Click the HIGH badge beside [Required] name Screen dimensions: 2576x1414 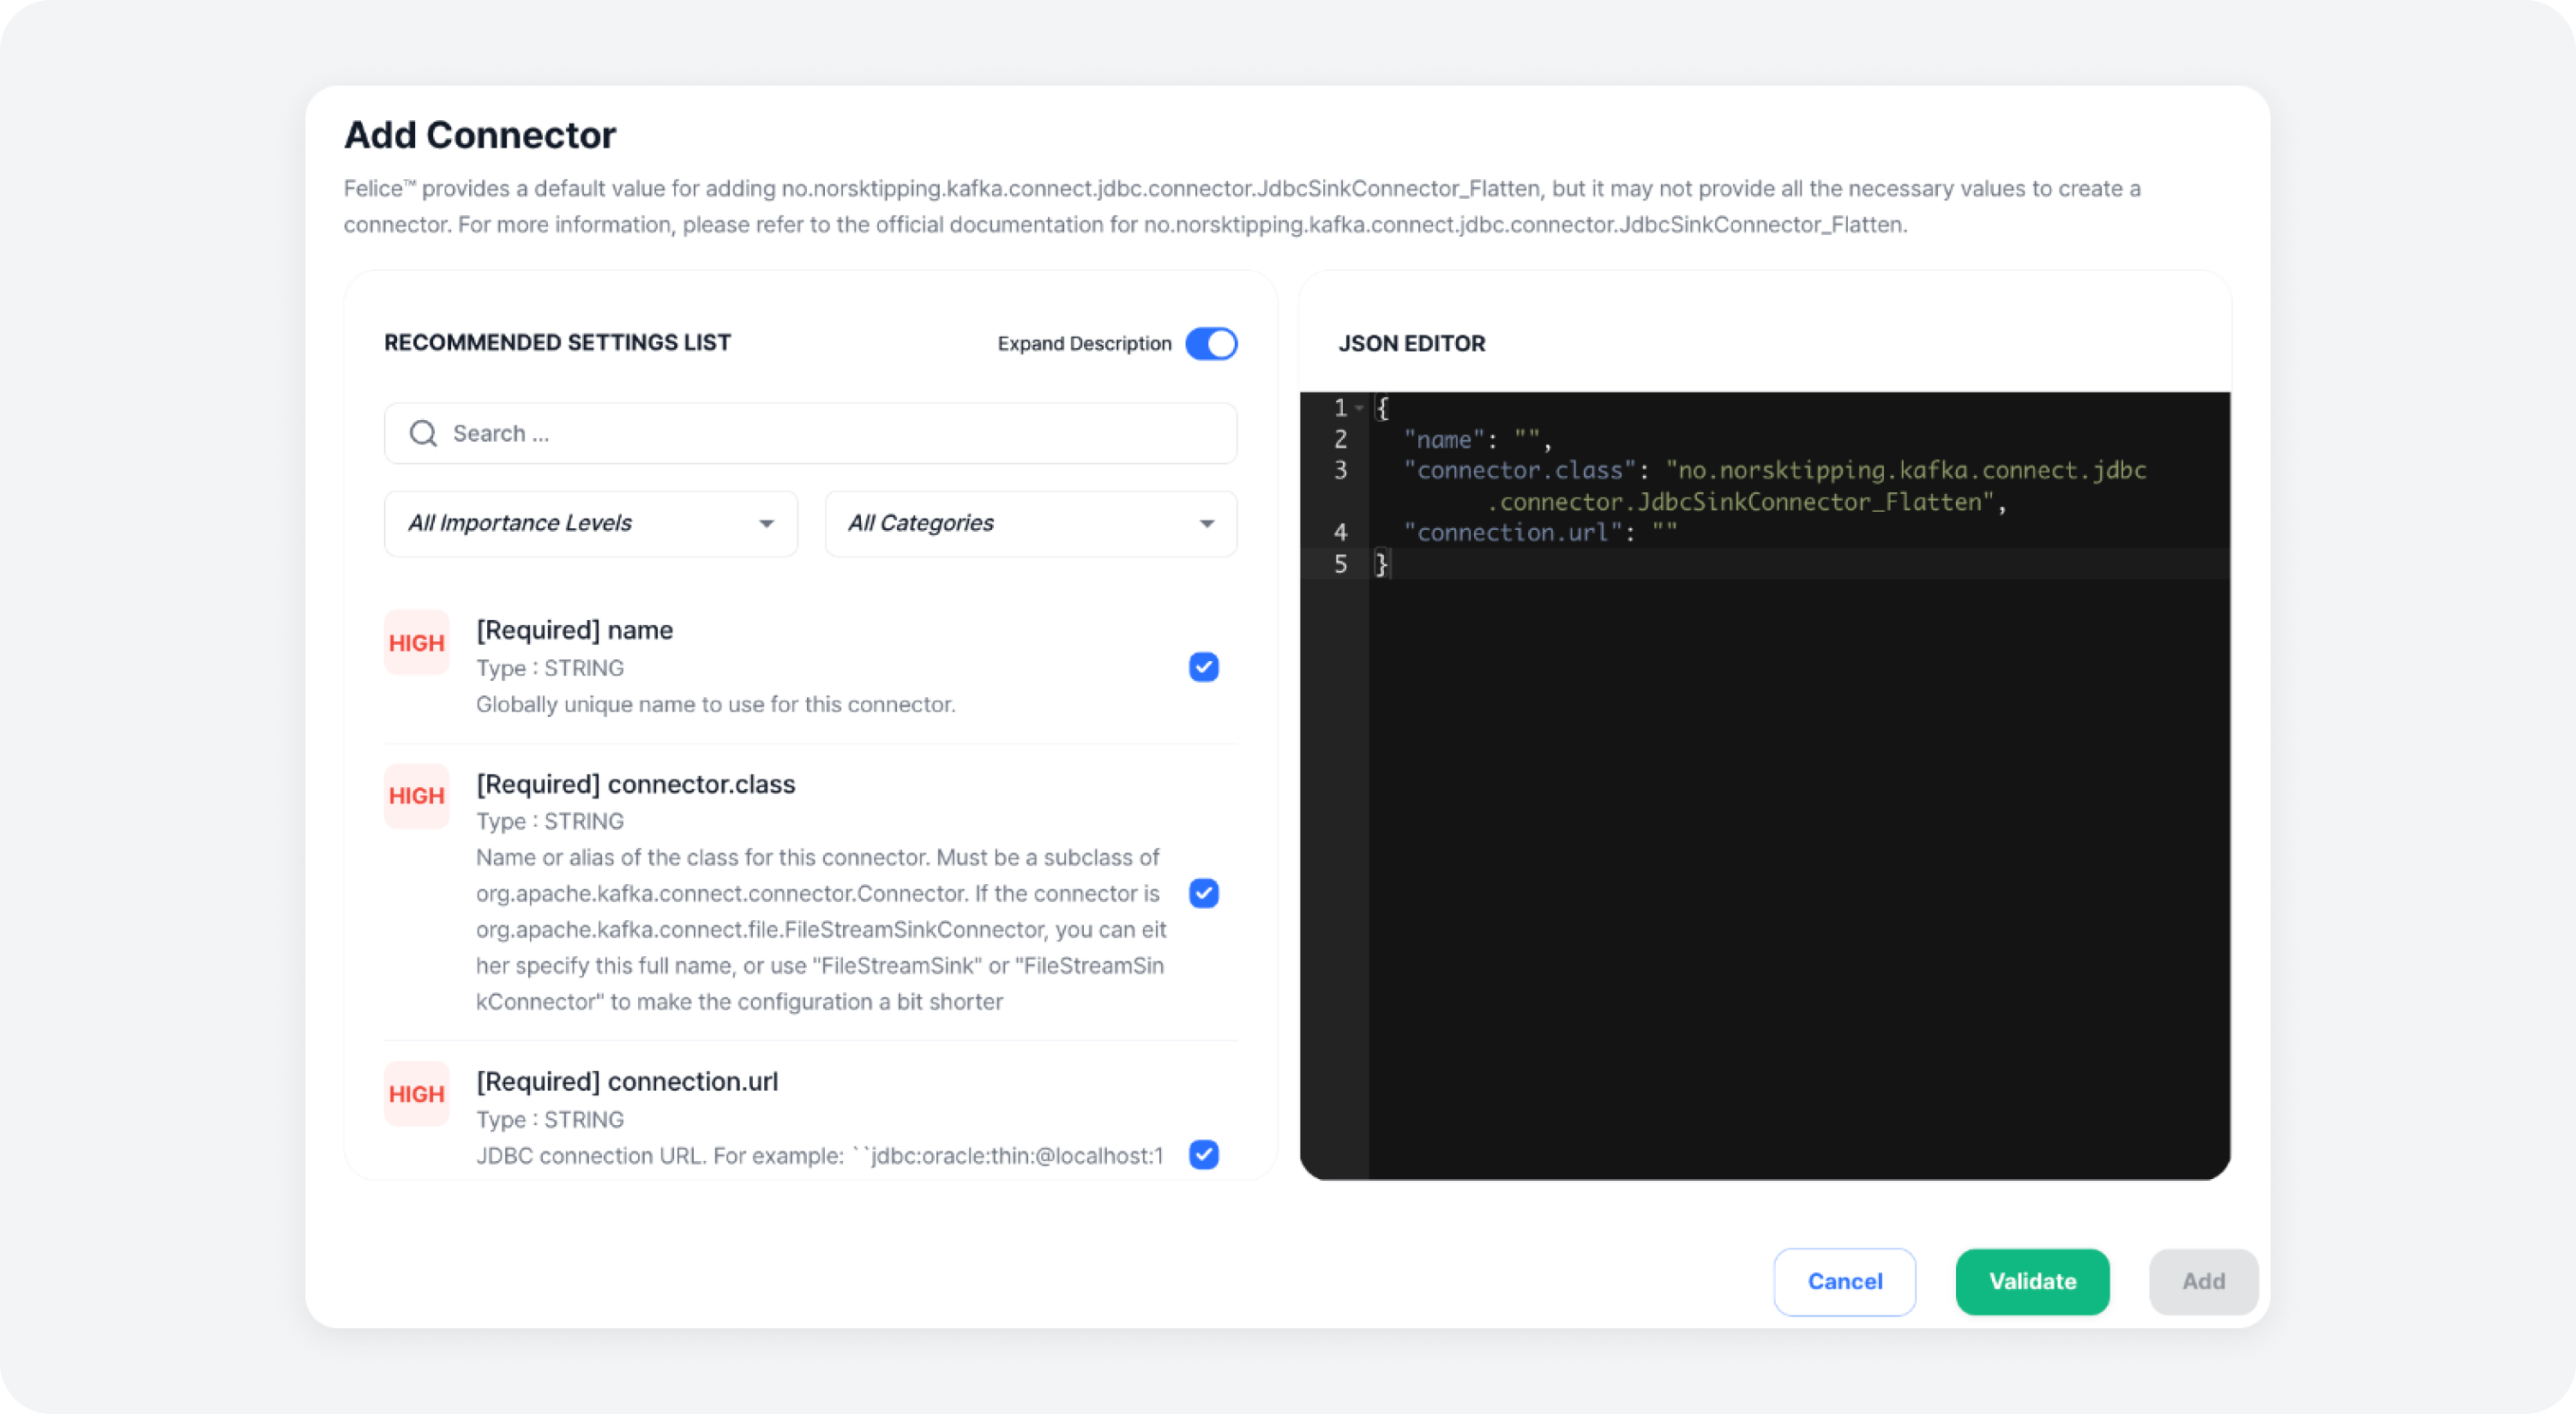pos(416,642)
